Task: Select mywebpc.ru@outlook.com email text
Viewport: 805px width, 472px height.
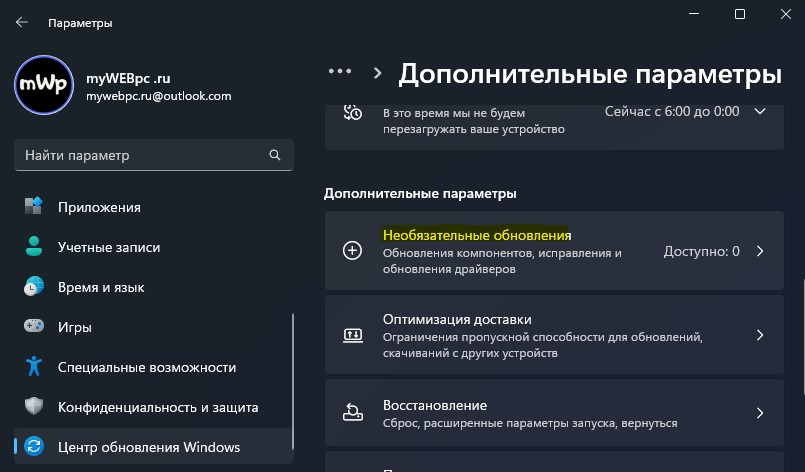Action: pos(159,96)
